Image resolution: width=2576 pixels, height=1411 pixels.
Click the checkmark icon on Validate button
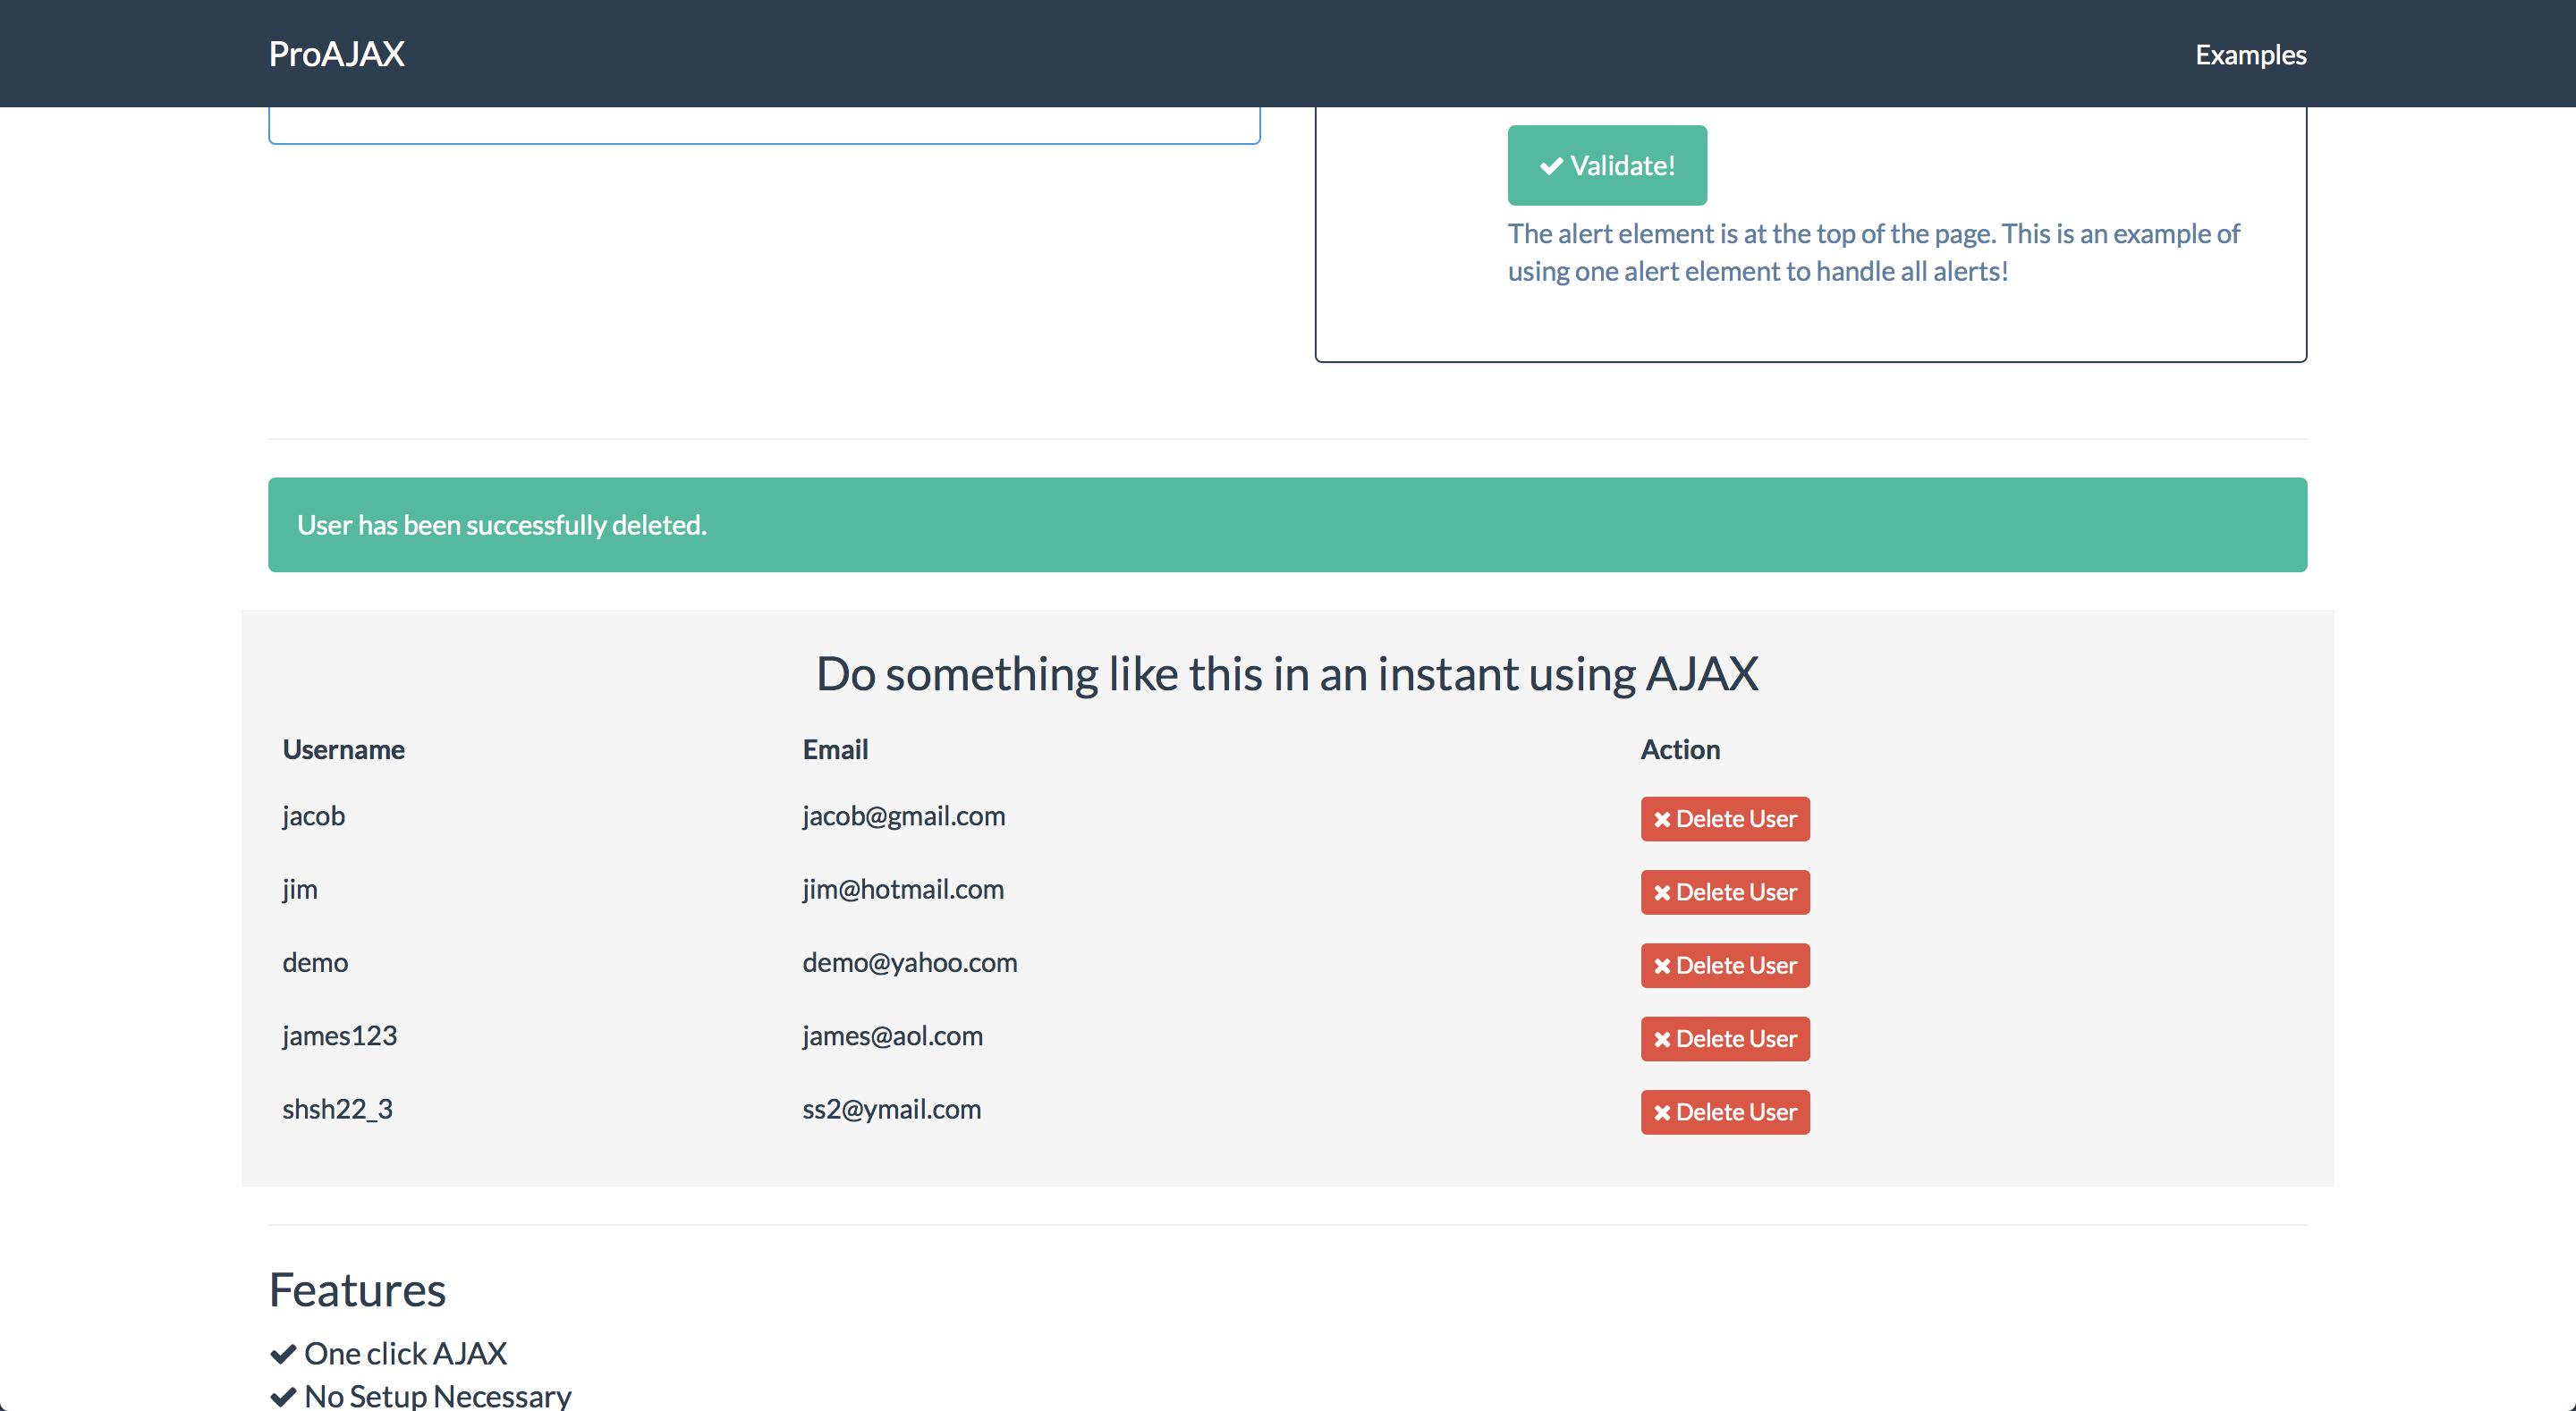(x=1551, y=166)
